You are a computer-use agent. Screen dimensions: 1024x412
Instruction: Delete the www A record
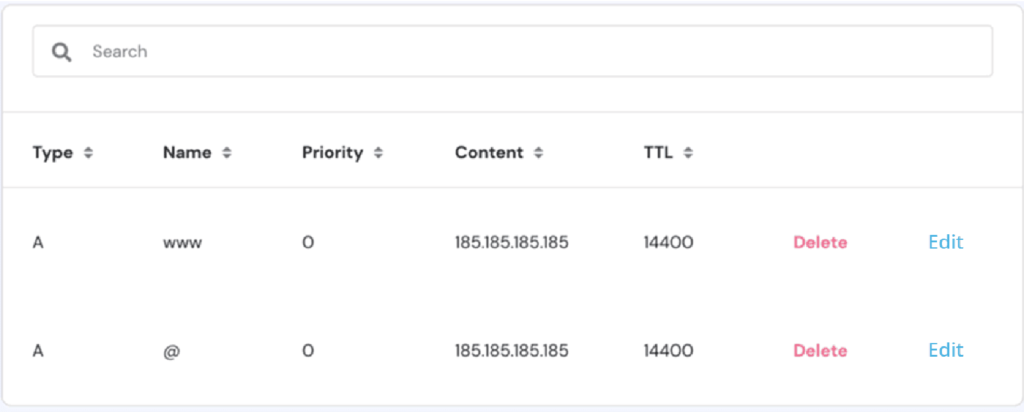[x=820, y=243]
